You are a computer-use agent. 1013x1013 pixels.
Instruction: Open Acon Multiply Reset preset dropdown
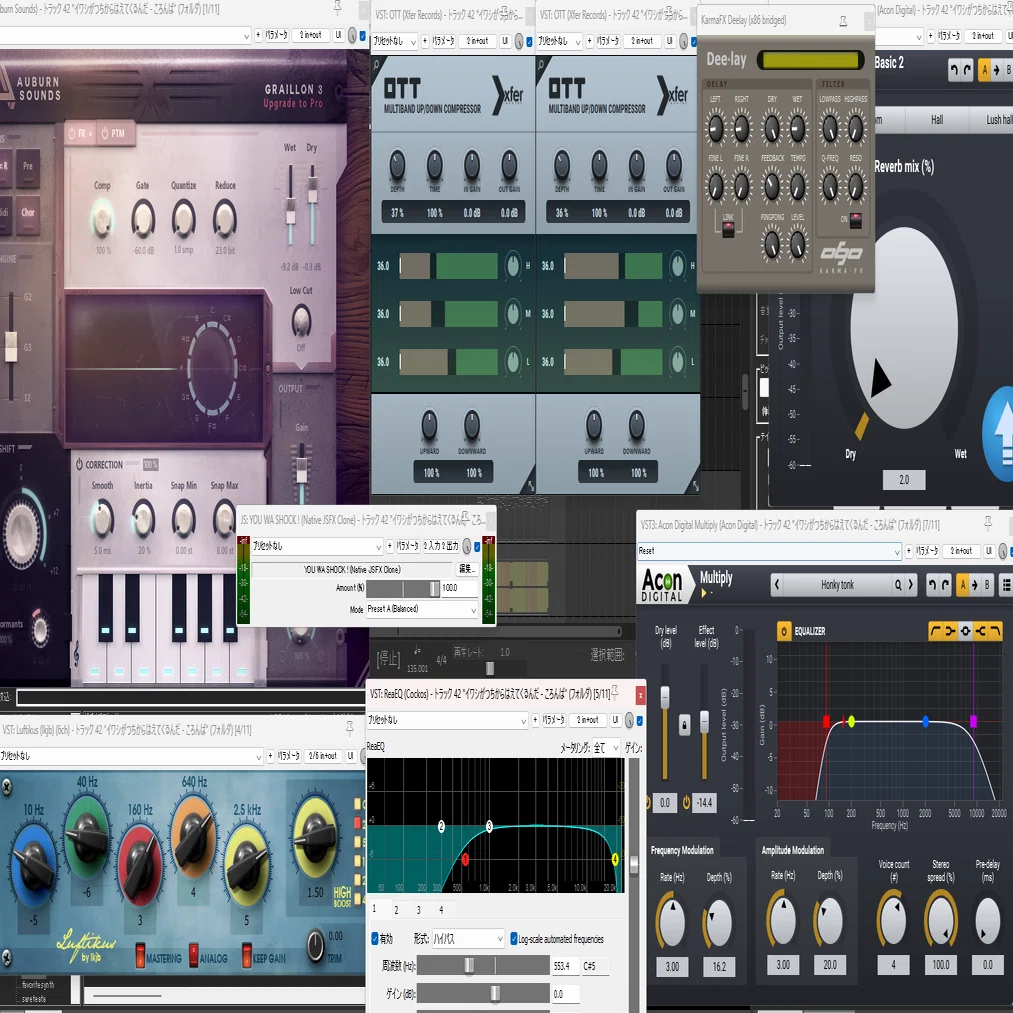(x=769, y=551)
